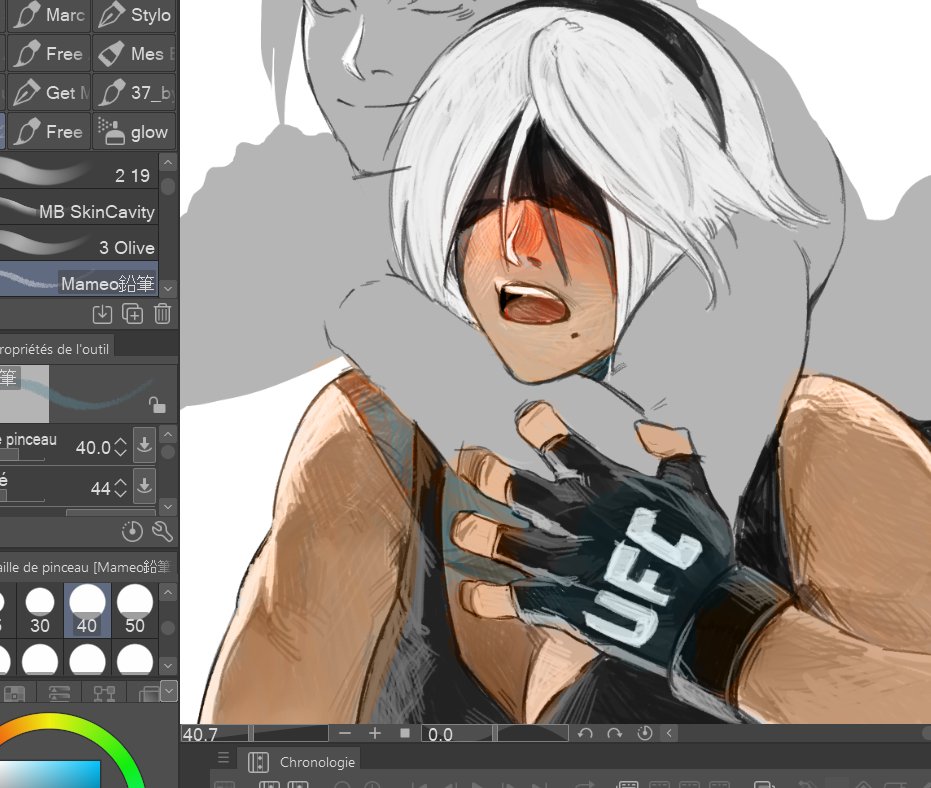Zoom out with the minus button
This screenshot has height=788, width=931.
(x=345, y=733)
